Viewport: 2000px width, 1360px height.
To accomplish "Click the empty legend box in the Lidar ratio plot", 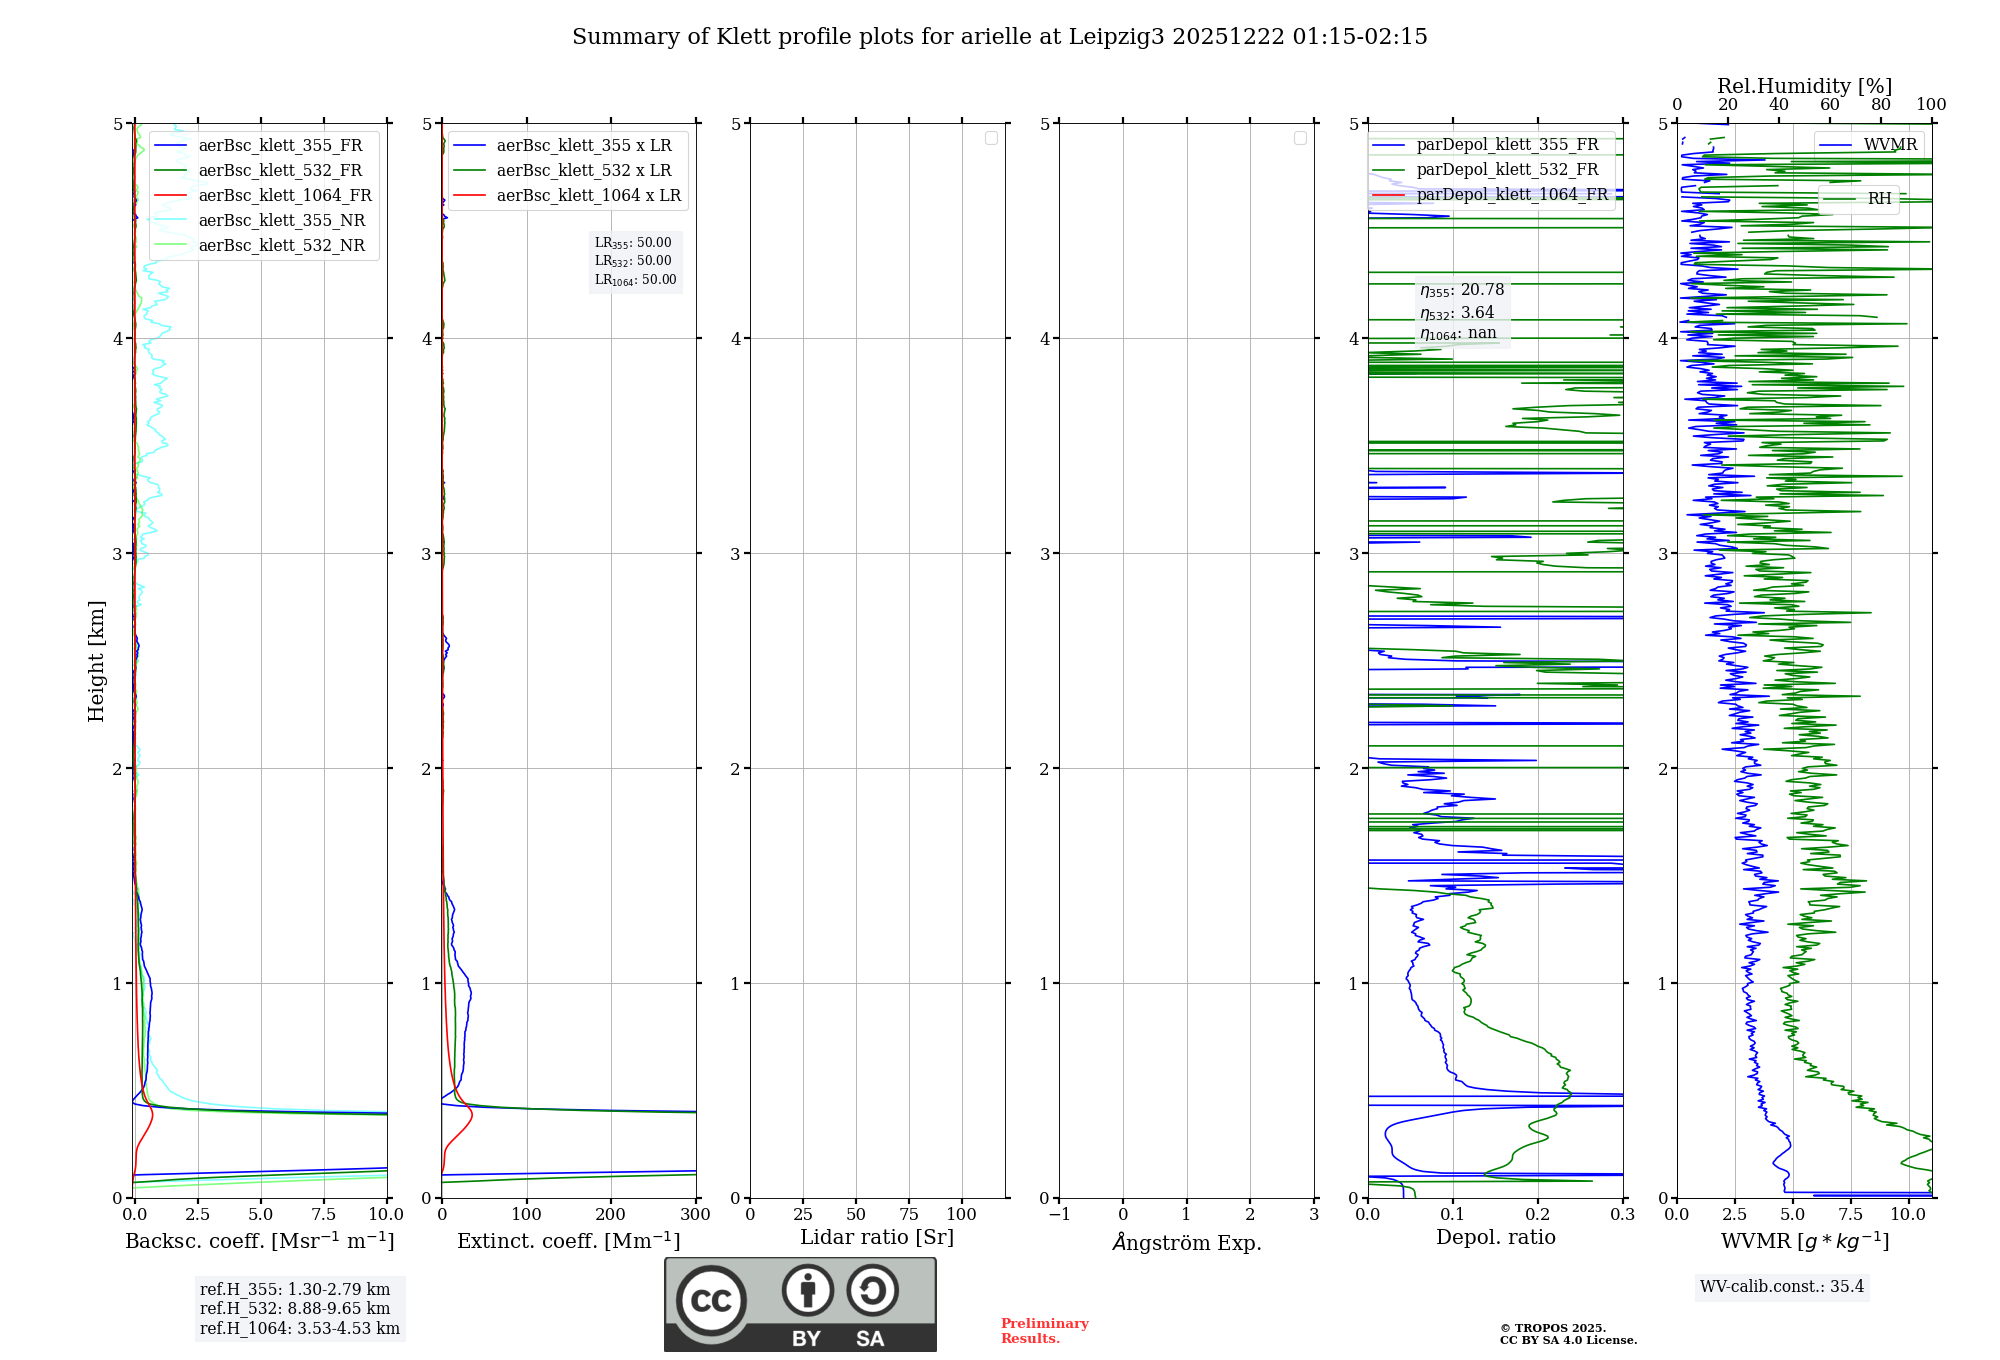I will (x=991, y=138).
